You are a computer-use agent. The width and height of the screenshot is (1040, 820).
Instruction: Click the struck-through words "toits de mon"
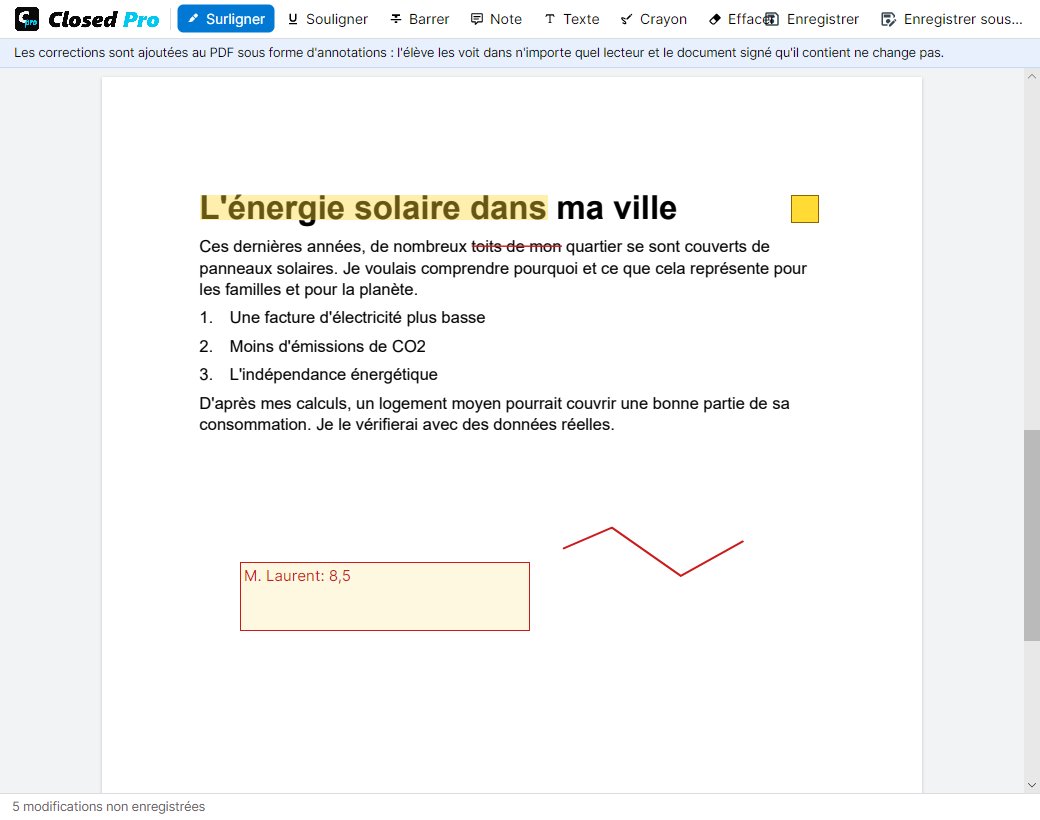(516, 247)
